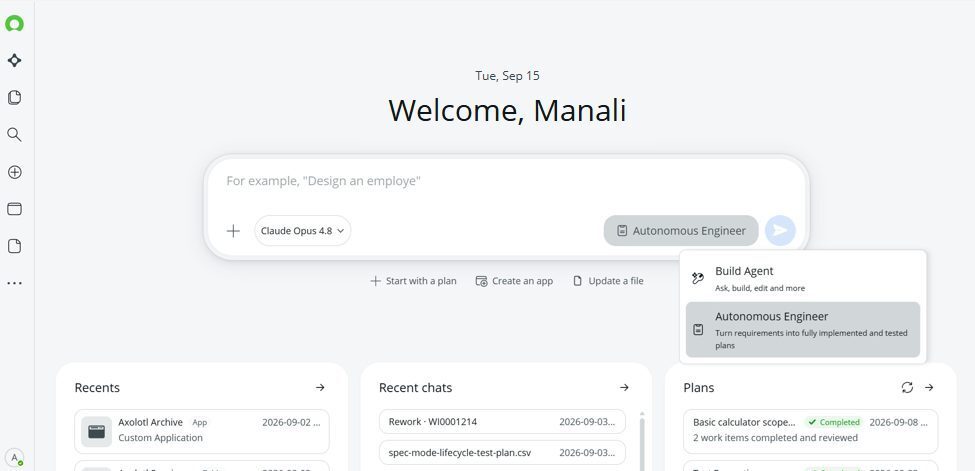Image resolution: width=975 pixels, height=471 pixels.
Task: Open the spec-mode-lifecycle-test-plan.csv chat
Action: [x=502, y=452]
